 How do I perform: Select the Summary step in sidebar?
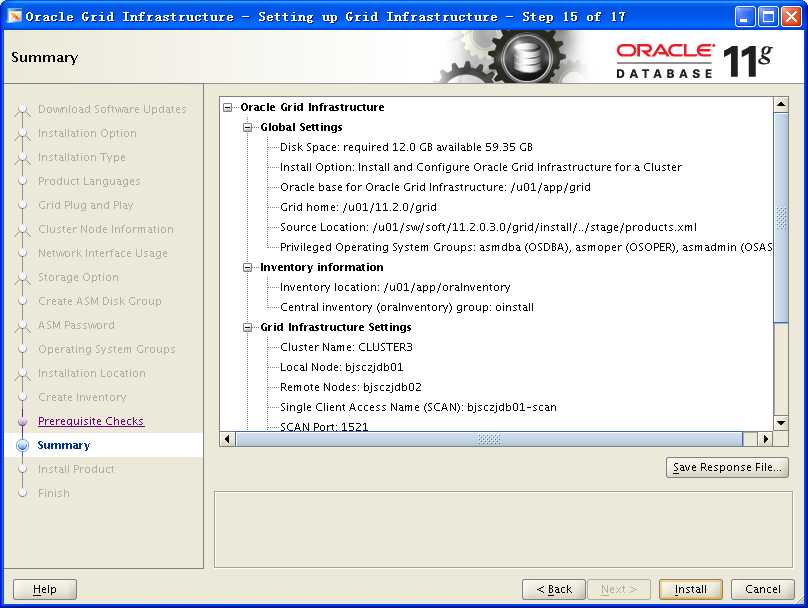[64, 445]
